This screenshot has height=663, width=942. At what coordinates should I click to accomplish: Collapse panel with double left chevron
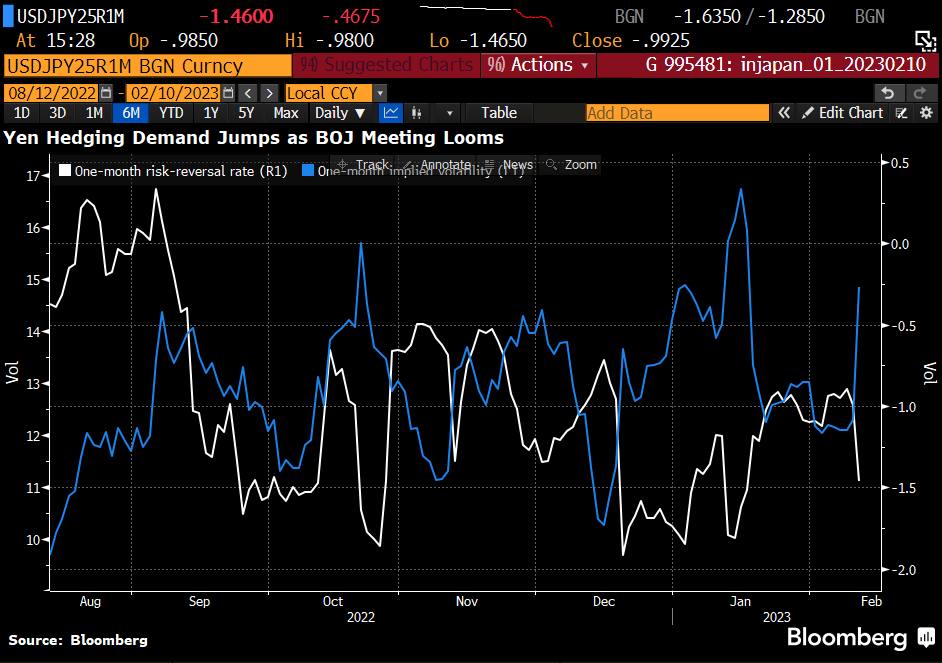click(x=784, y=113)
